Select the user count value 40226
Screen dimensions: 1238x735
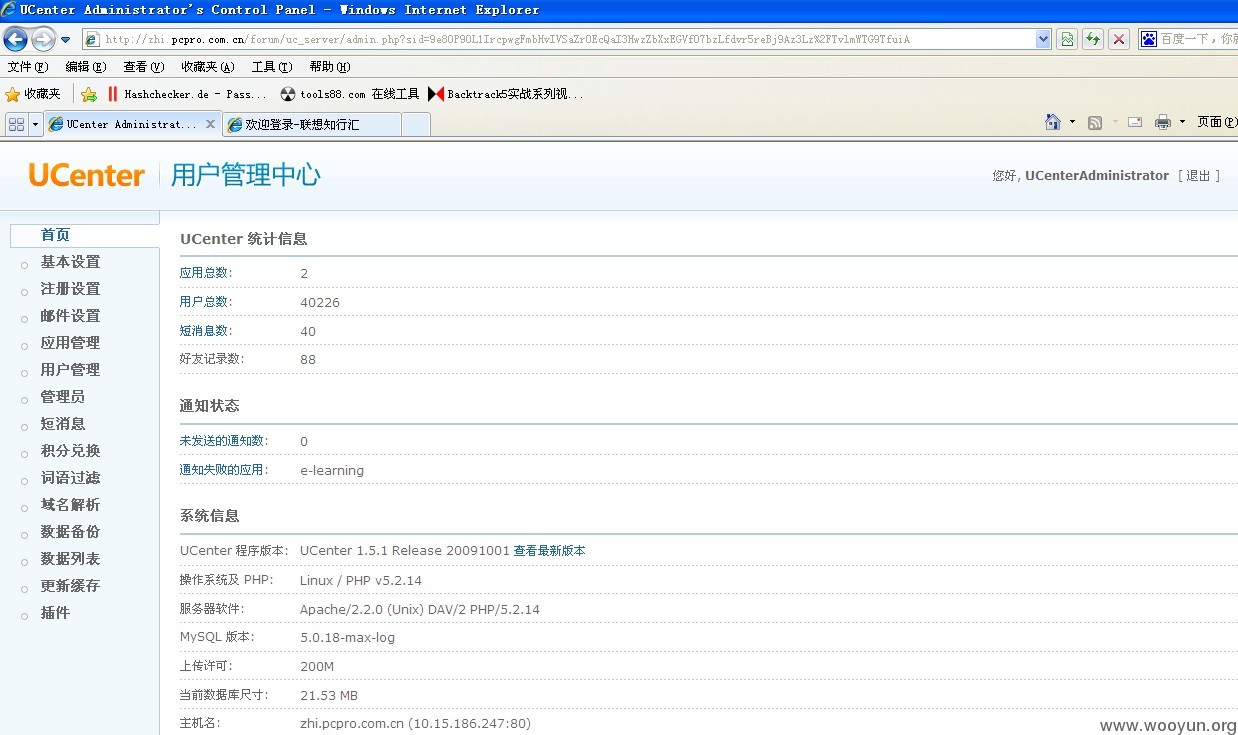pyautogui.click(x=320, y=302)
